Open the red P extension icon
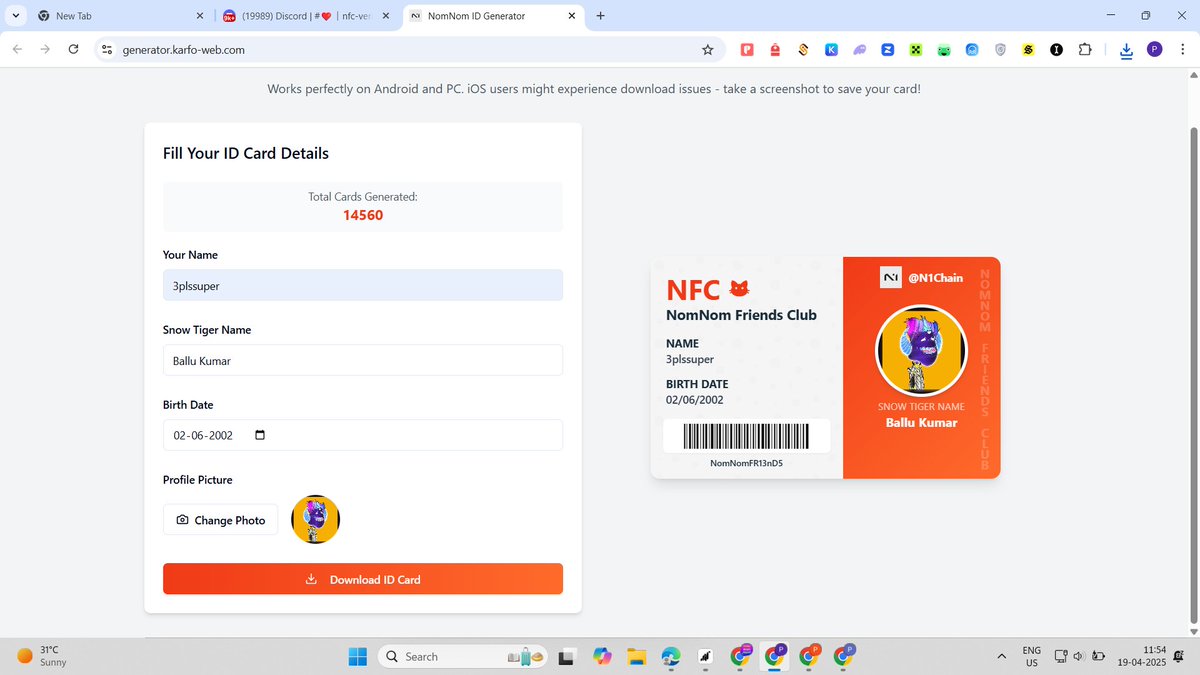1200x675 pixels. 747,49
